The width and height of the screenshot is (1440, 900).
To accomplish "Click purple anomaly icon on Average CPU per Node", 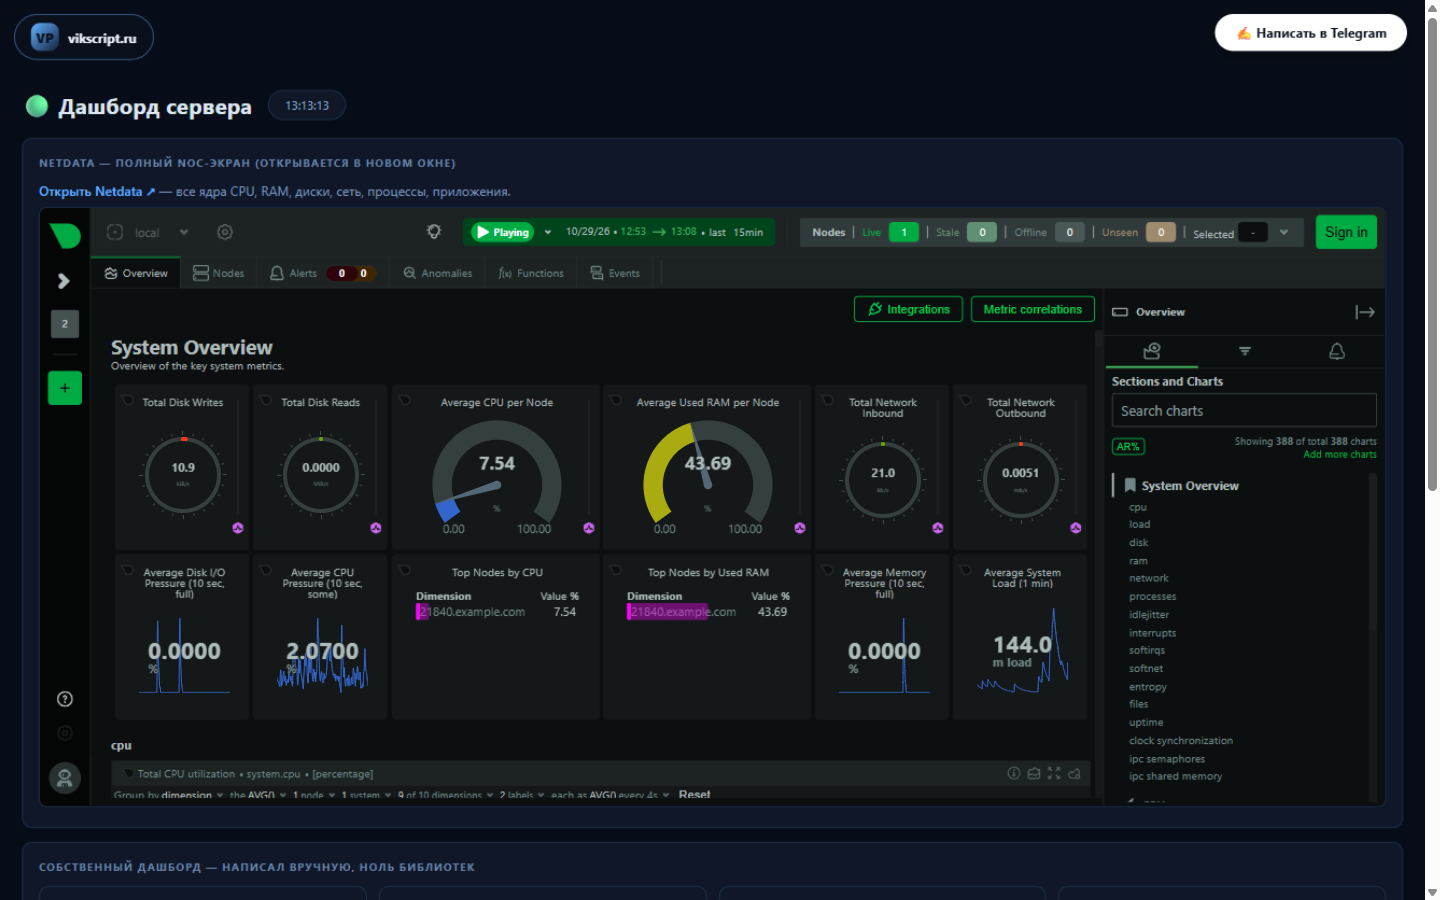I will click(589, 528).
